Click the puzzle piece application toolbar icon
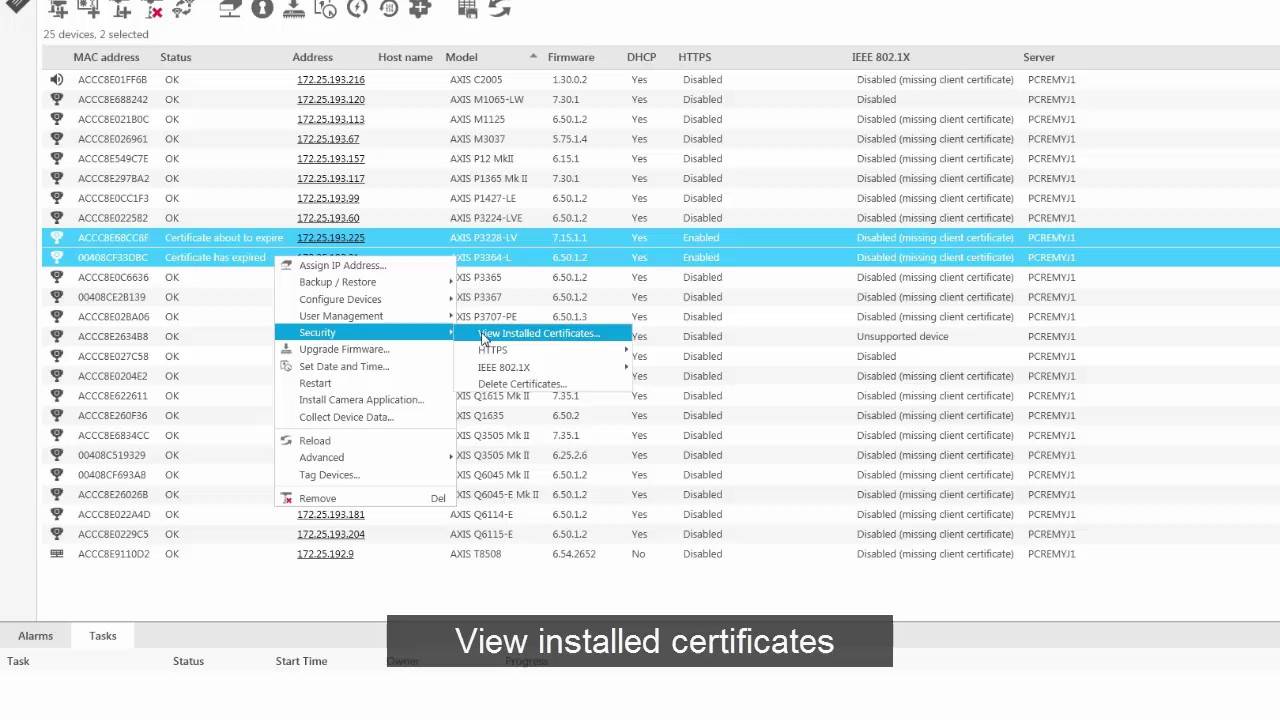1280x720 pixels. point(420,9)
